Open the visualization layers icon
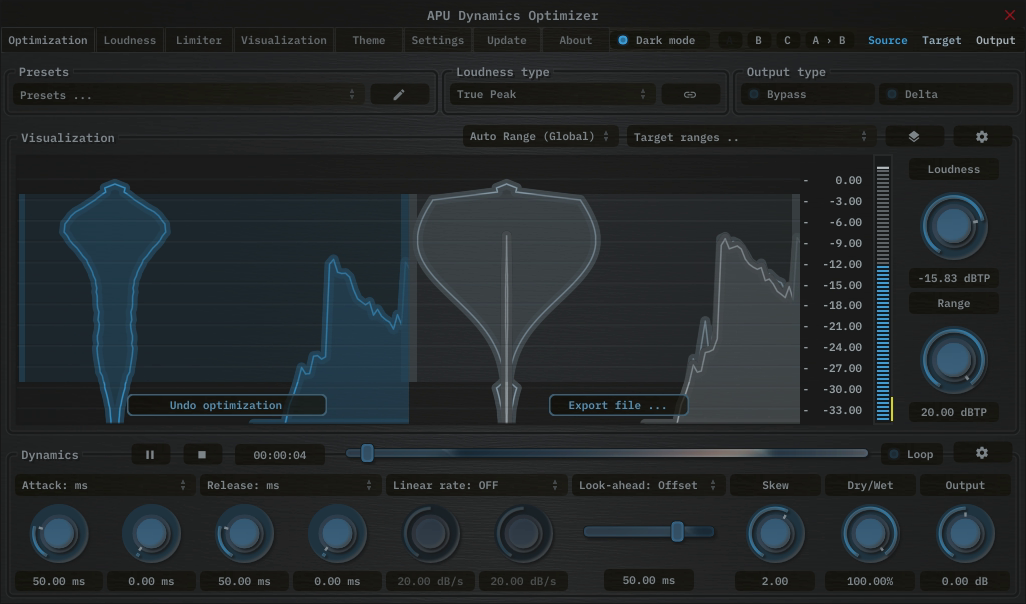This screenshot has height=604, width=1026. coord(914,137)
